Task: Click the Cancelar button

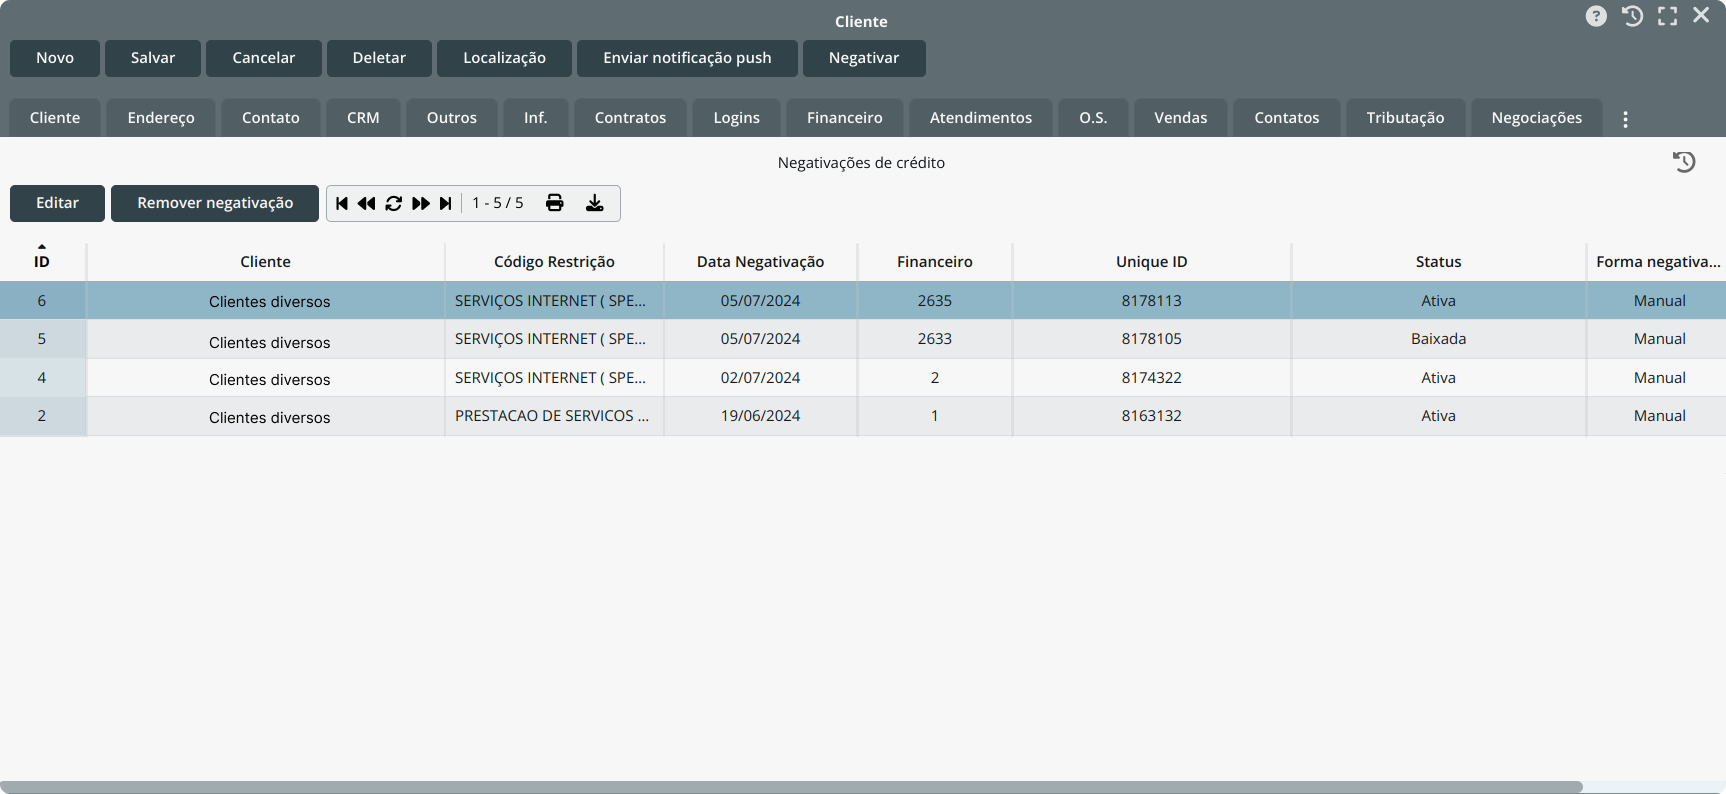Action: [264, 58]
